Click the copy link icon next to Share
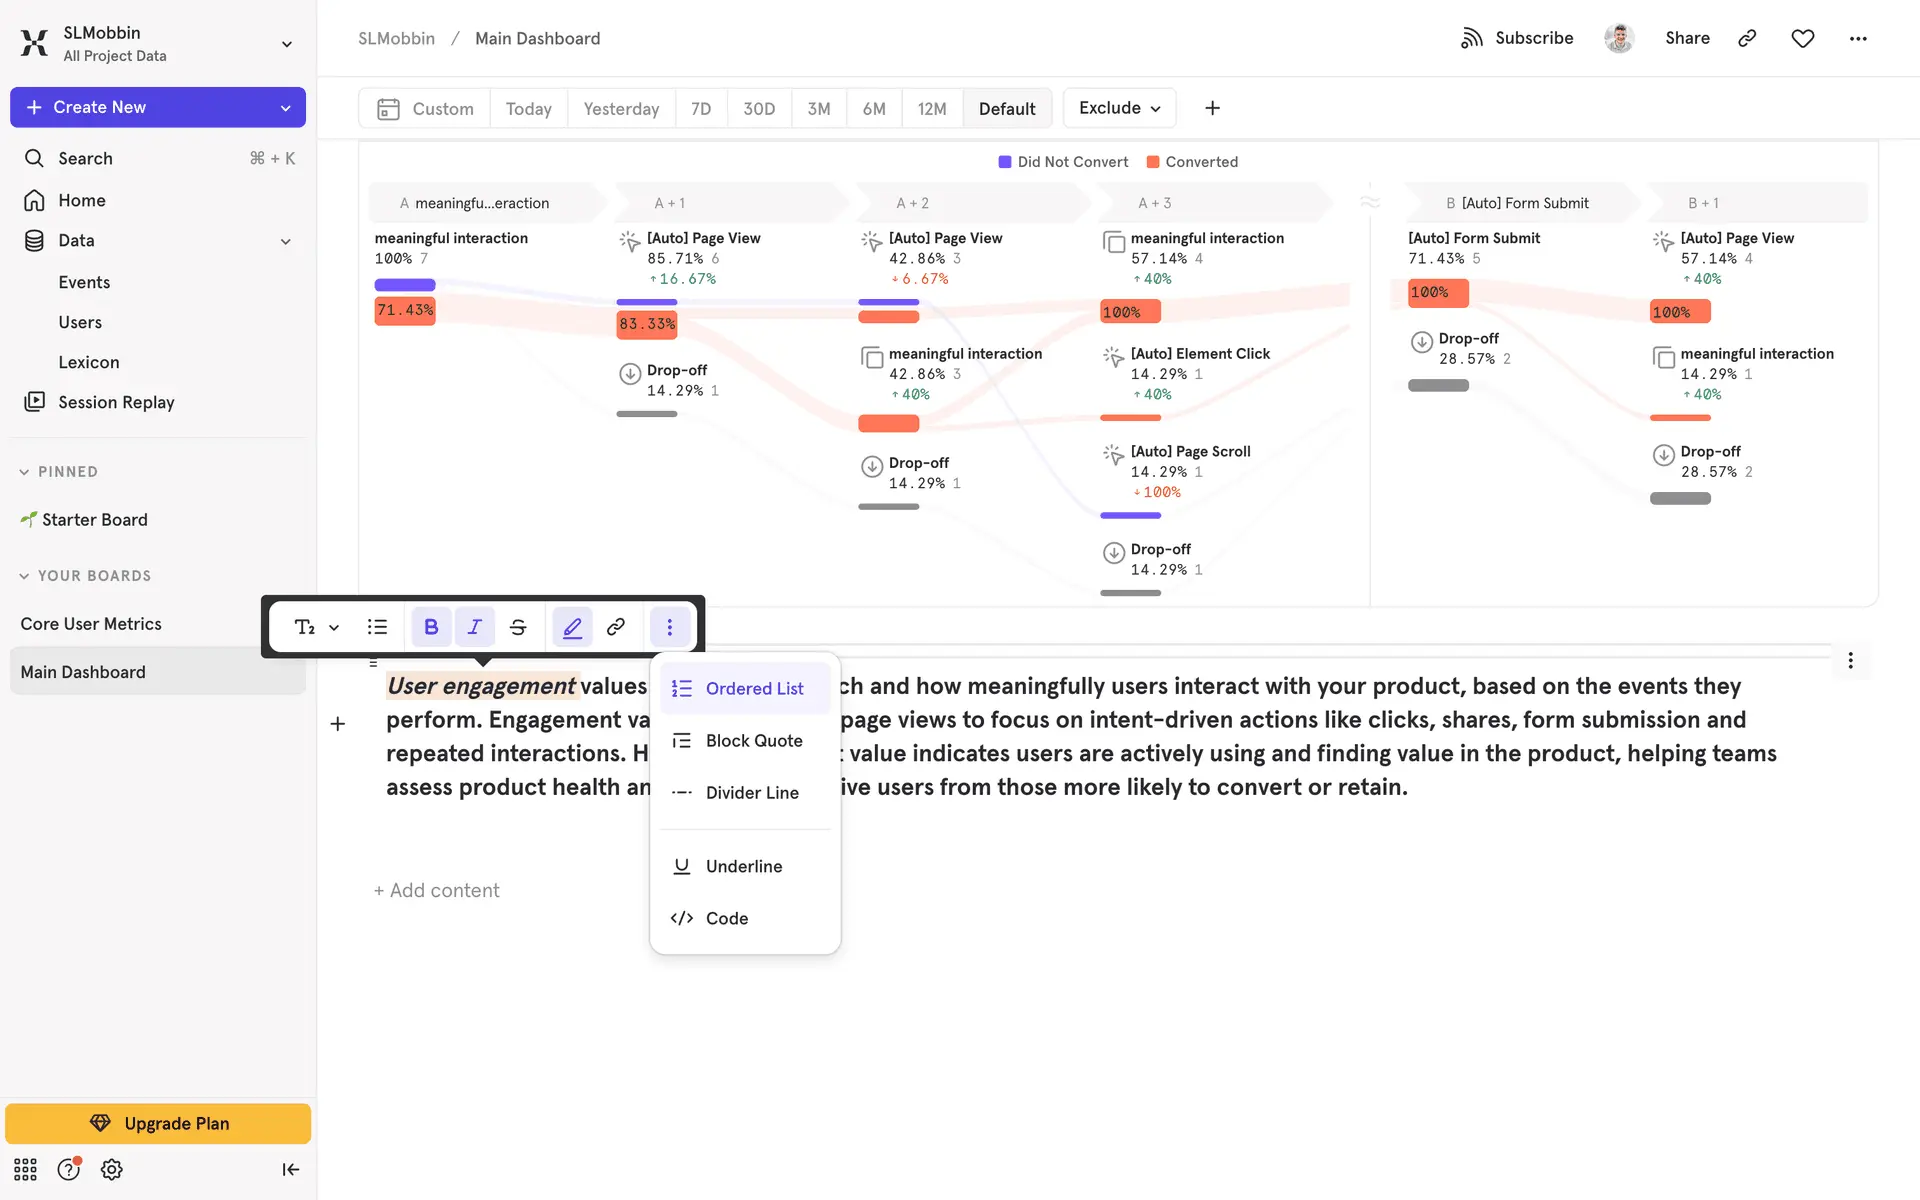The image size is (1920, 1200). tap(1747, 38)
